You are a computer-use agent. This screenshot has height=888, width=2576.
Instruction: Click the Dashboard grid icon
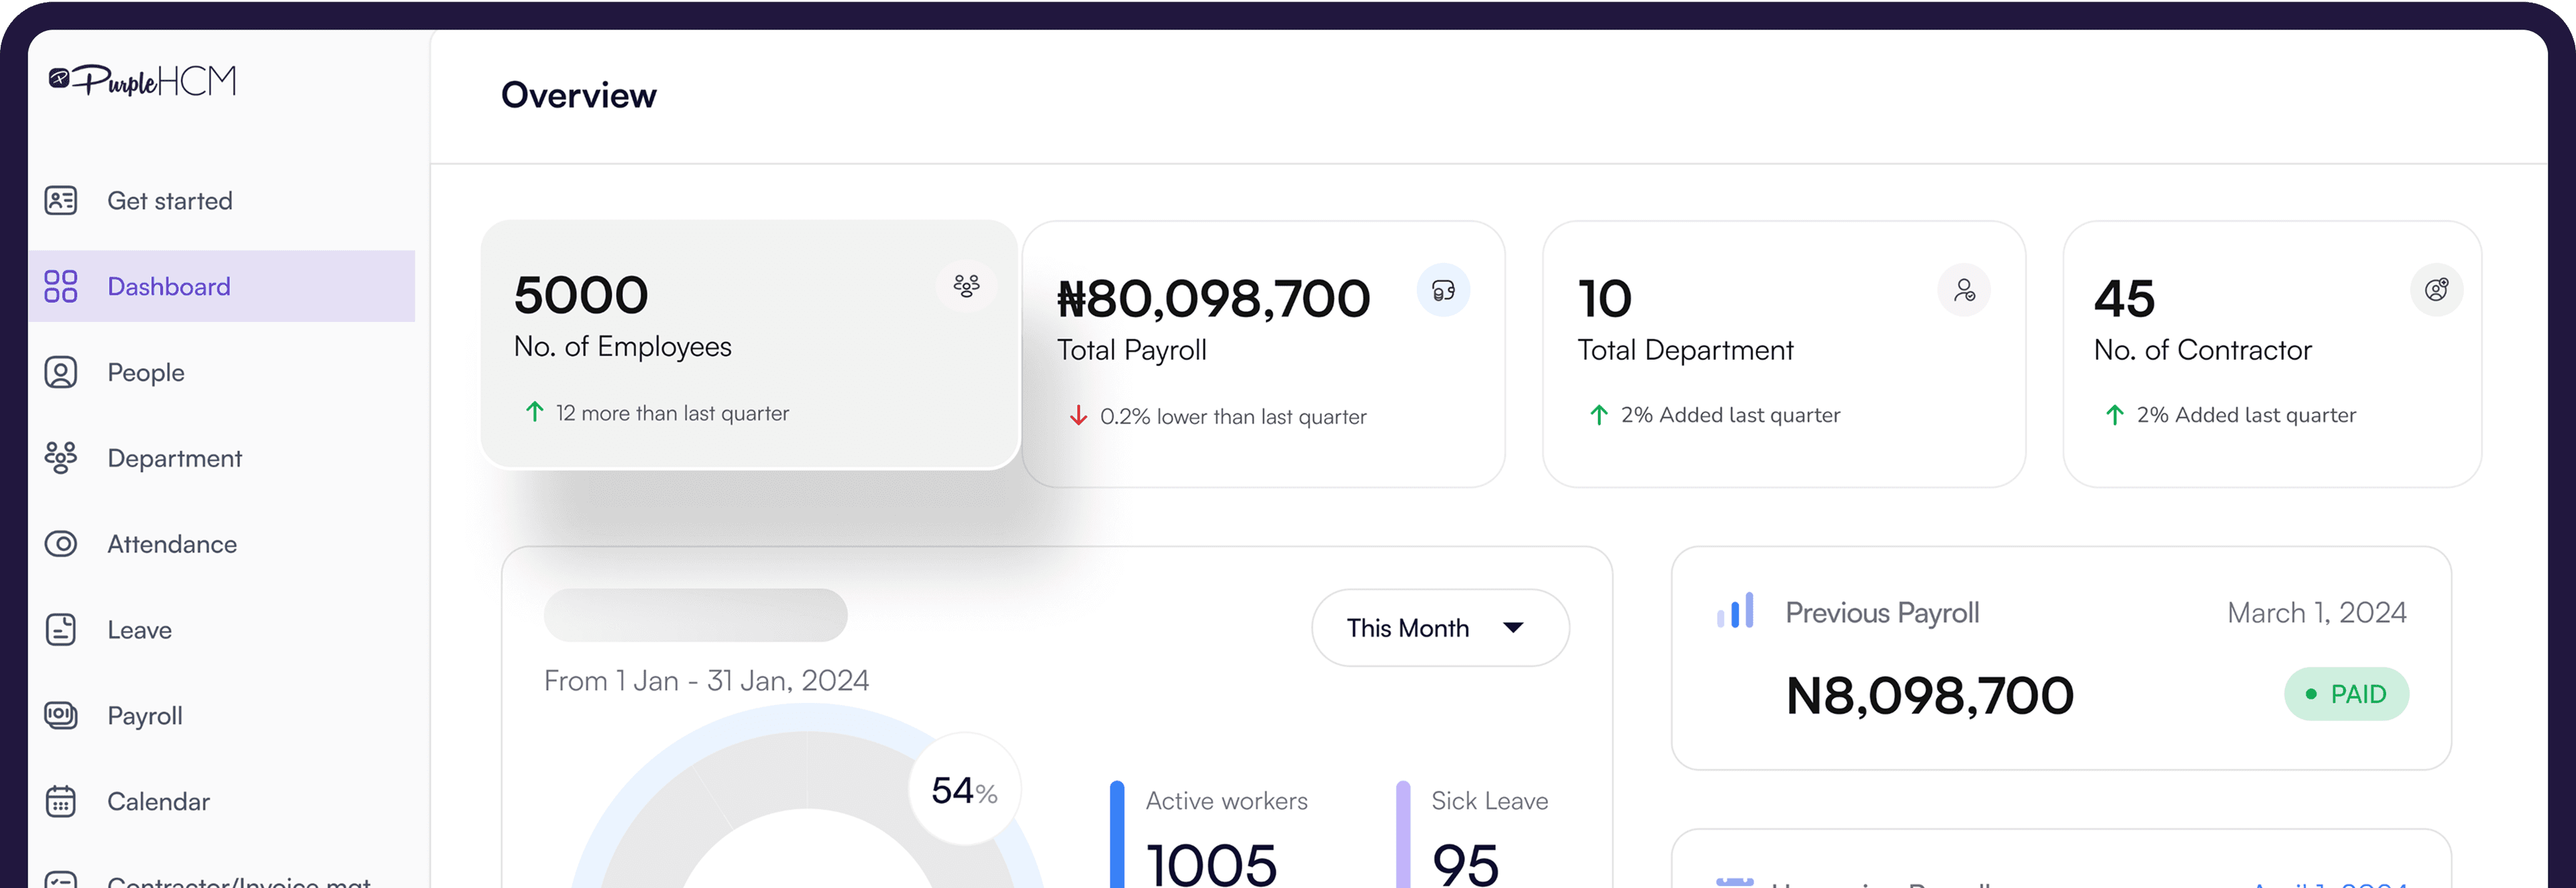pyautogui.click(x=61, y=286)
